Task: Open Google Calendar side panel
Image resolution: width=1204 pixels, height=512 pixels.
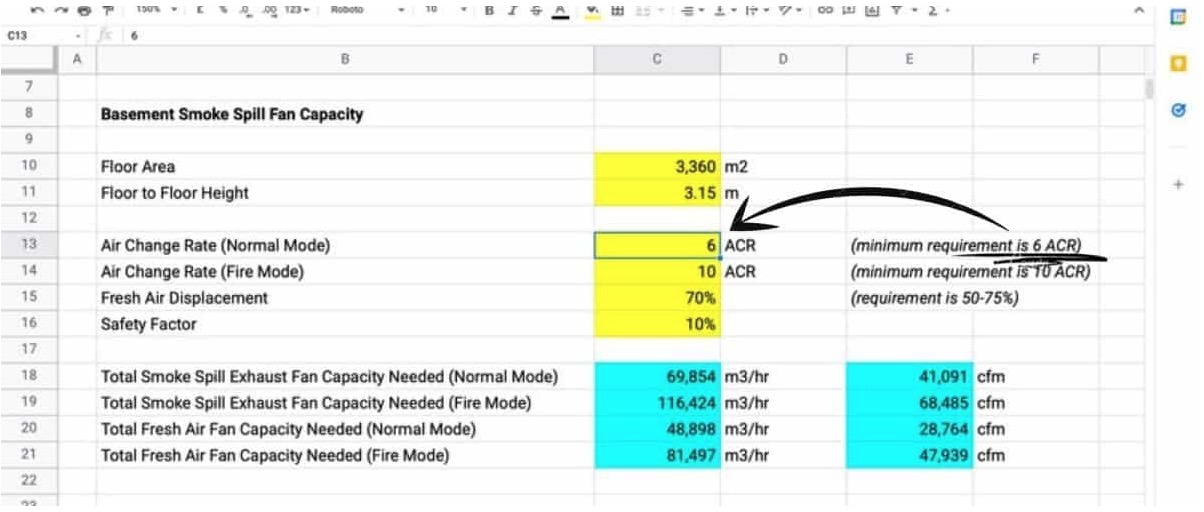Action: coord(1178,16)
